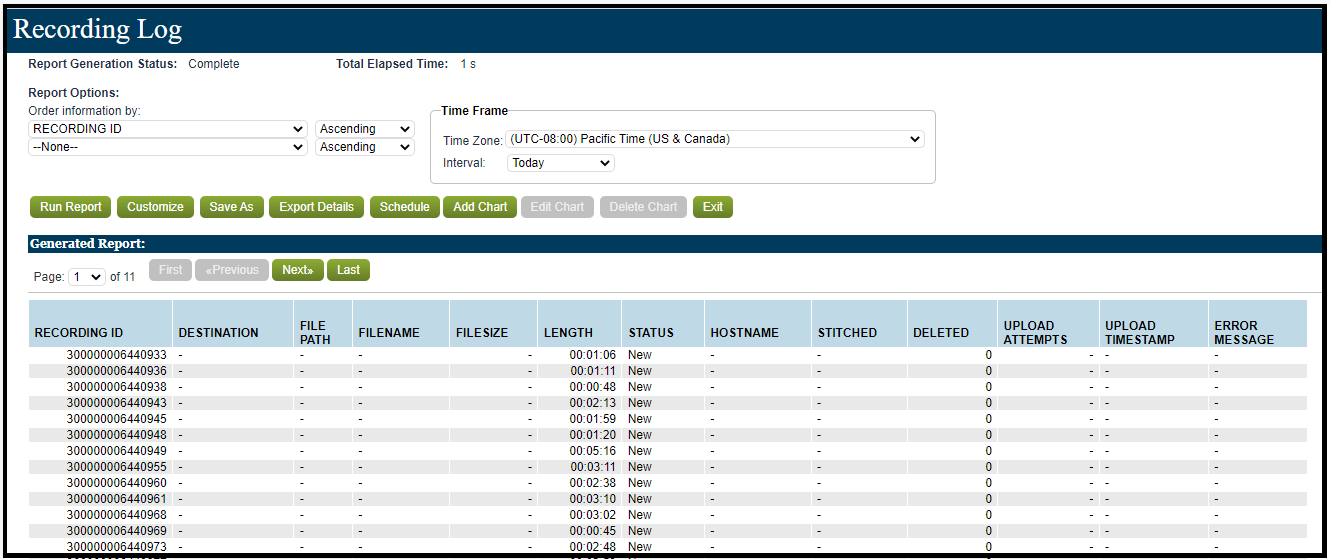Open the Ascending dropdown beside --None--
The image size is (1330, 559).
point(364,147)
